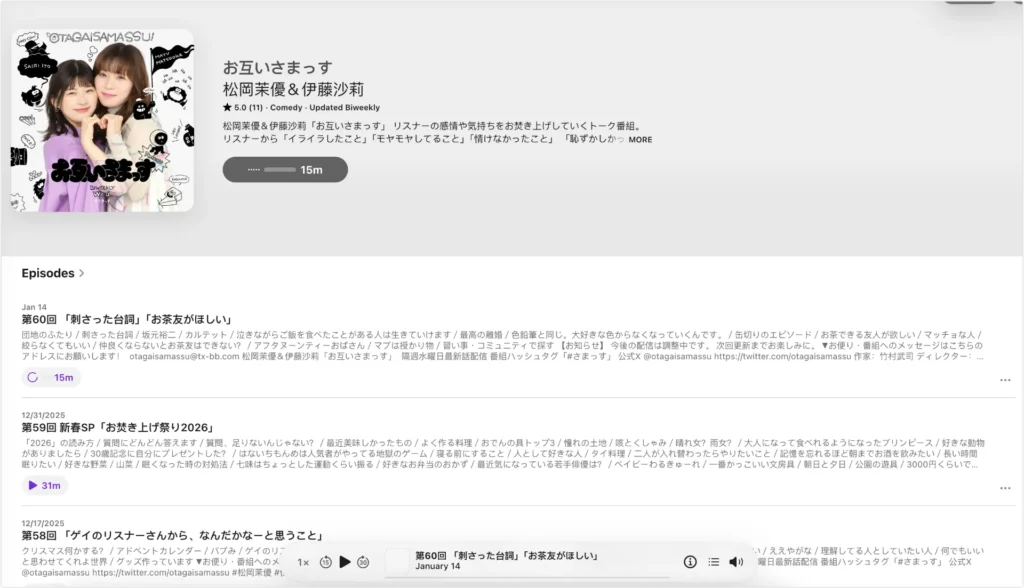Click the 12/31/2025 episode date

coord(43,415)
